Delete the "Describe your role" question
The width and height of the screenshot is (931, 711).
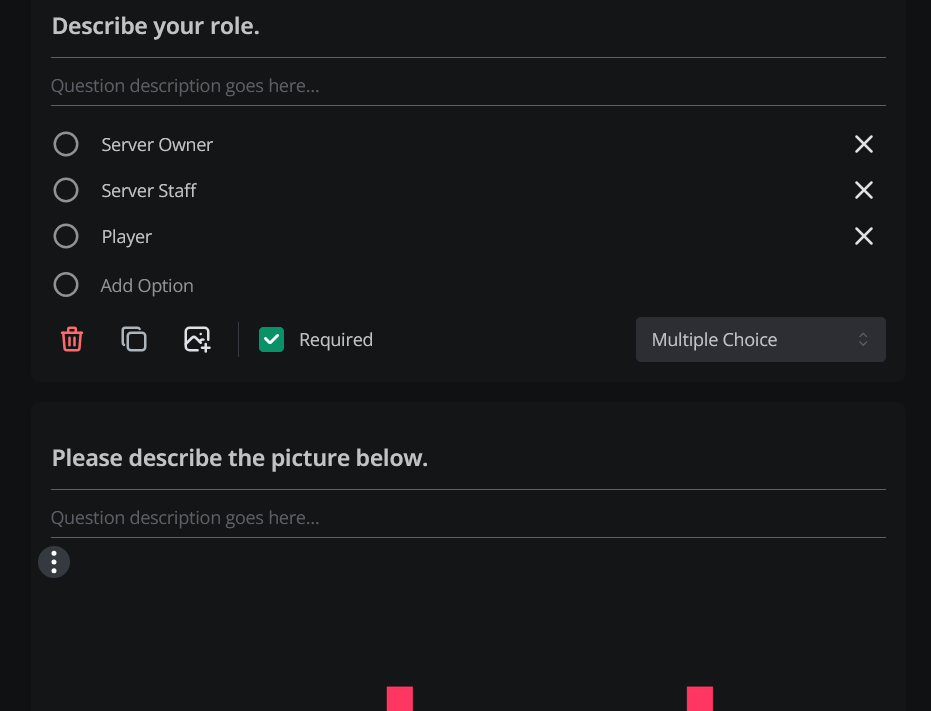coord(71,339)
